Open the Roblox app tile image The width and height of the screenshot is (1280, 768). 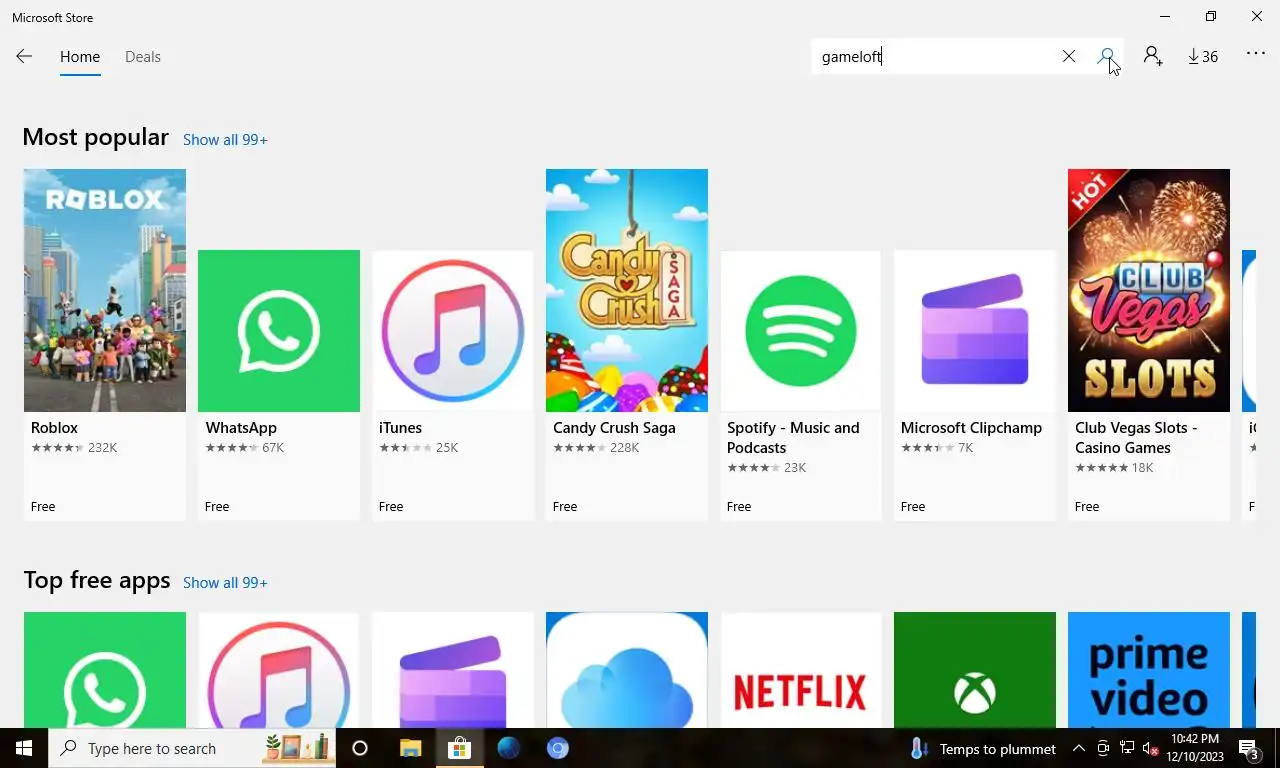(105, 290)
